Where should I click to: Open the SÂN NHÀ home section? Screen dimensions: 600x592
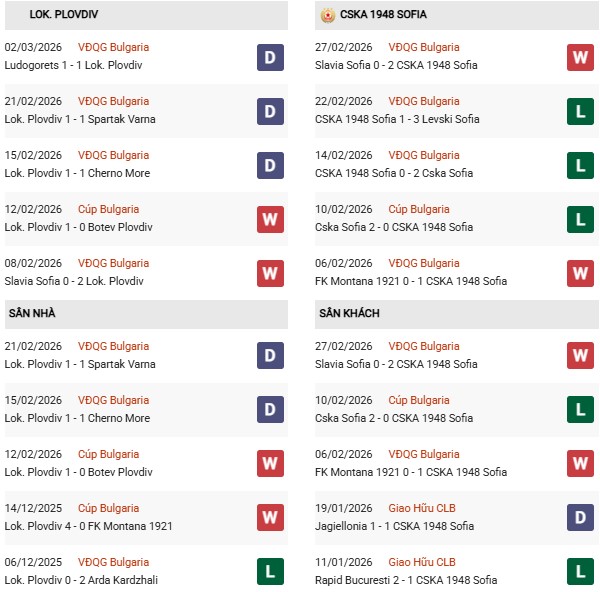click(x=31, y=314)
